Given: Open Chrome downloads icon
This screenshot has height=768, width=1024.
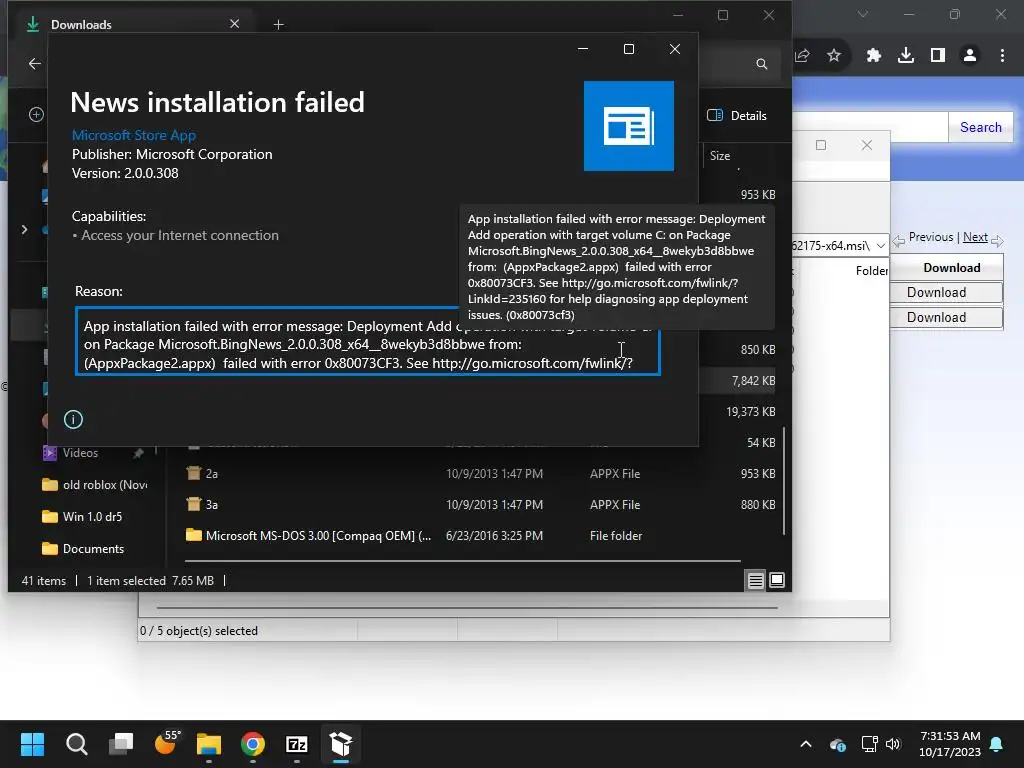Looking at the screenshot, I should 905,56.
